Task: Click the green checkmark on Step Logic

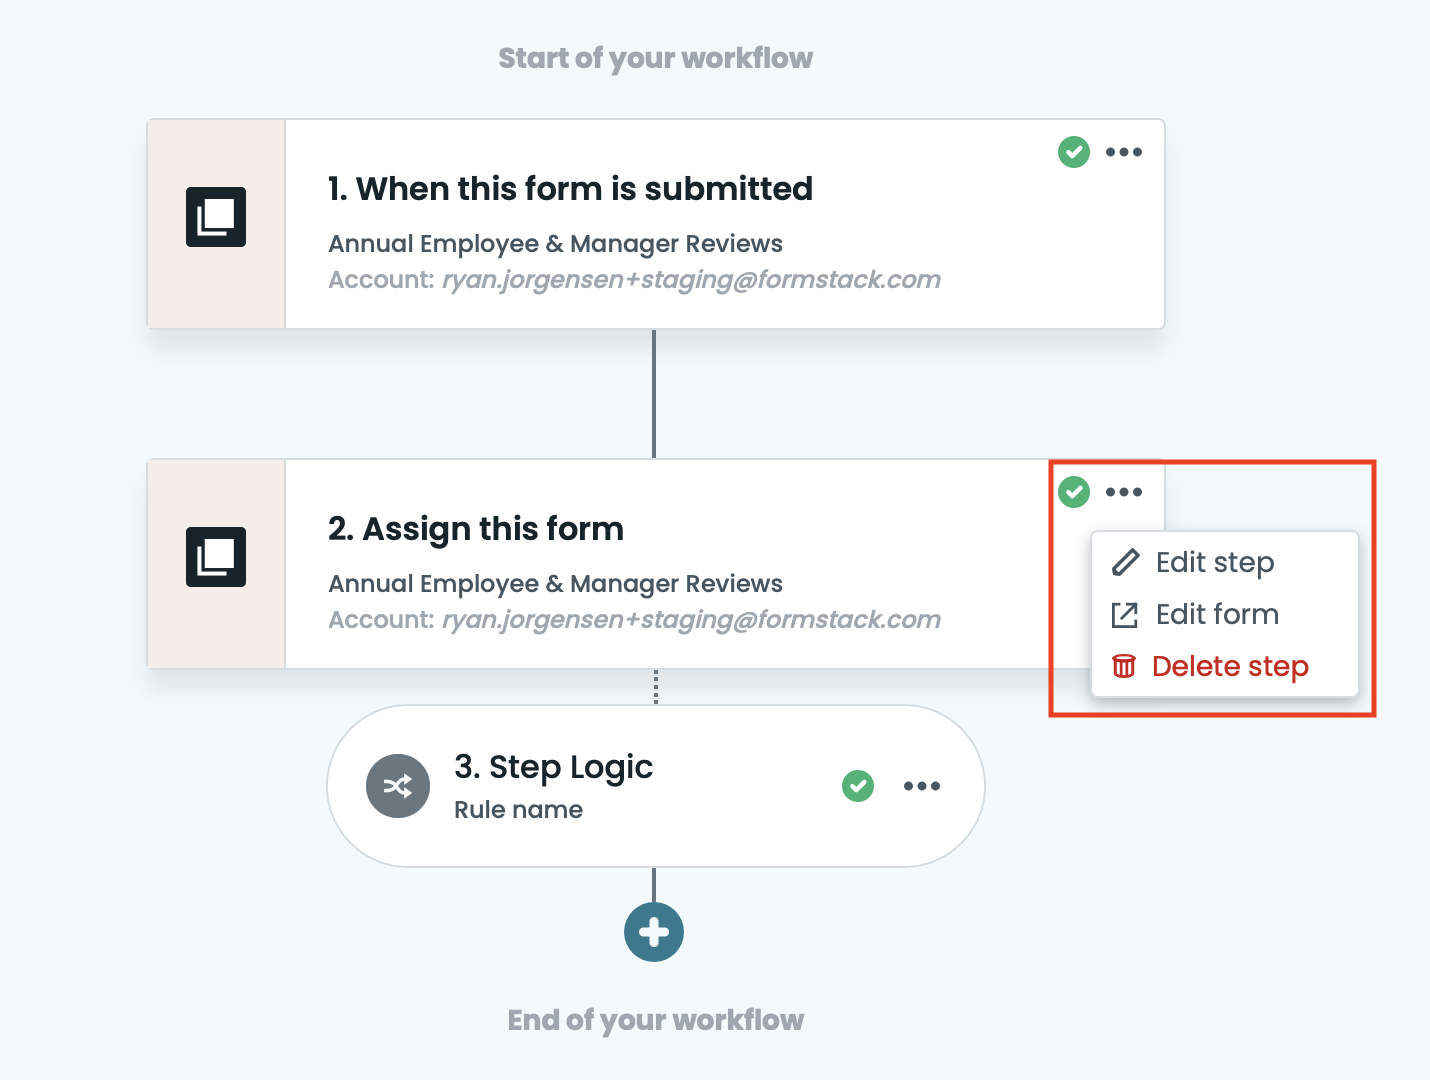Action: coord(858,786)
